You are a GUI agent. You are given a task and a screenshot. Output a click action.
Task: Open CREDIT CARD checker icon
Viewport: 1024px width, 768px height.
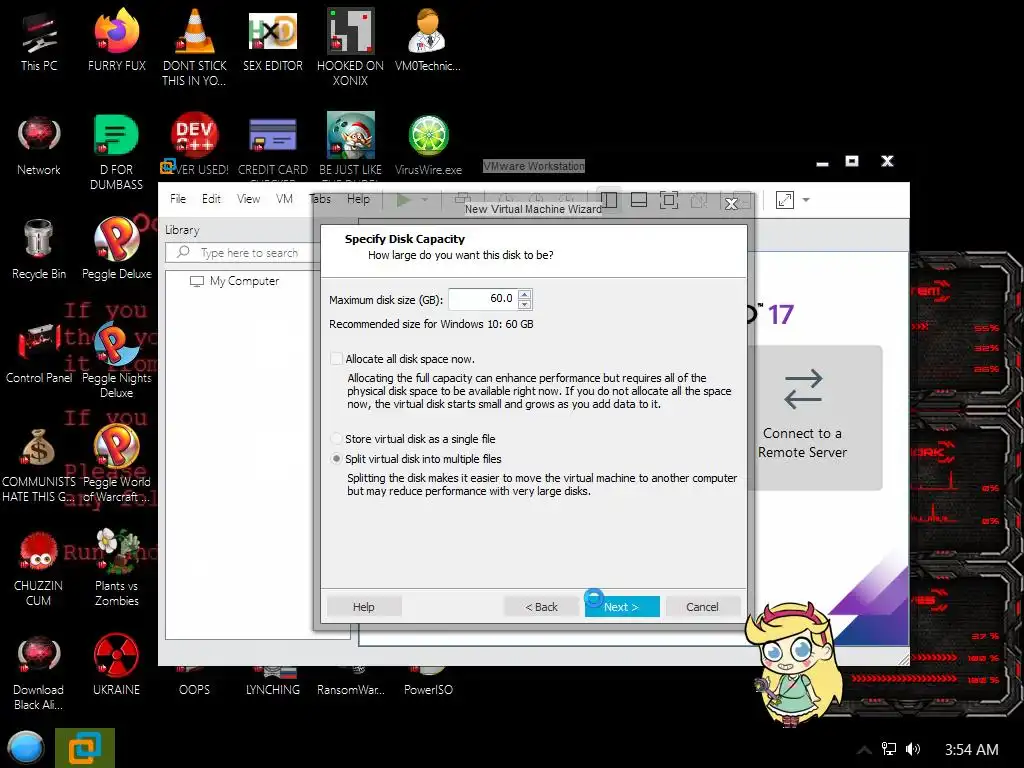[x=273, y=146]
